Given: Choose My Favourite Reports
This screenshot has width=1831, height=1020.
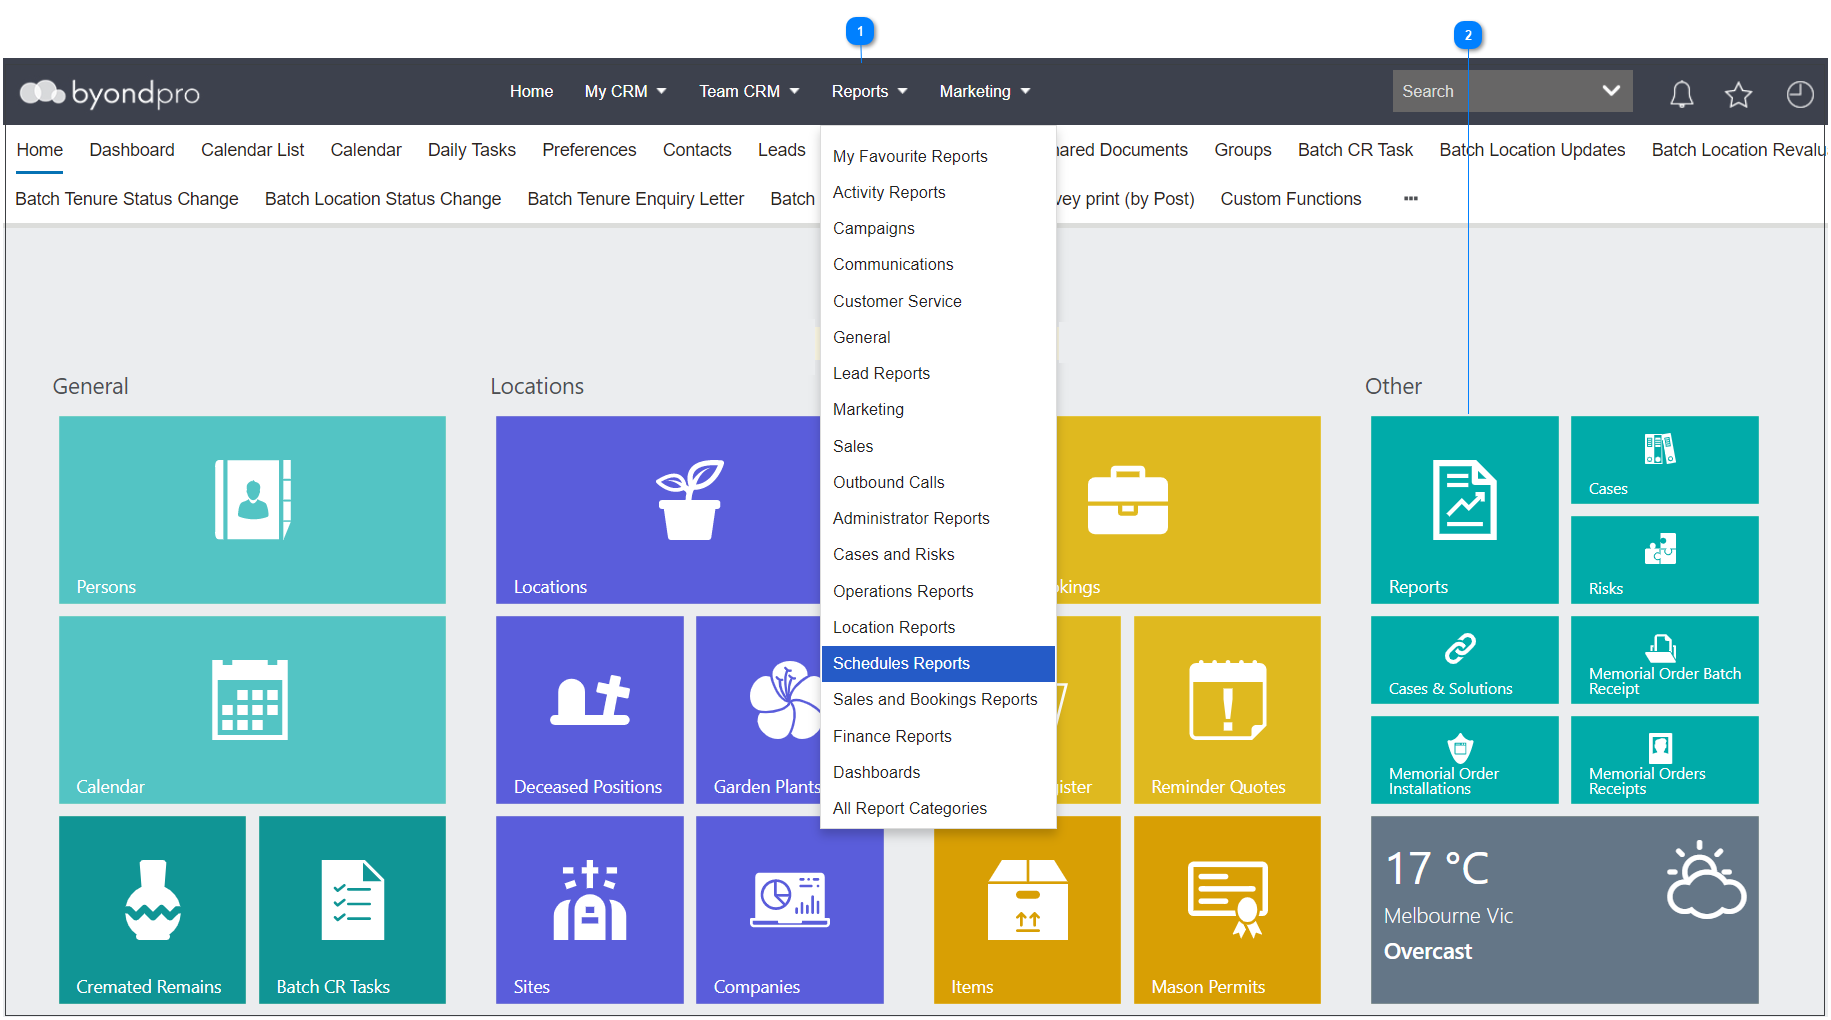Looking at the screenshot, I should [x=938, y=156].
